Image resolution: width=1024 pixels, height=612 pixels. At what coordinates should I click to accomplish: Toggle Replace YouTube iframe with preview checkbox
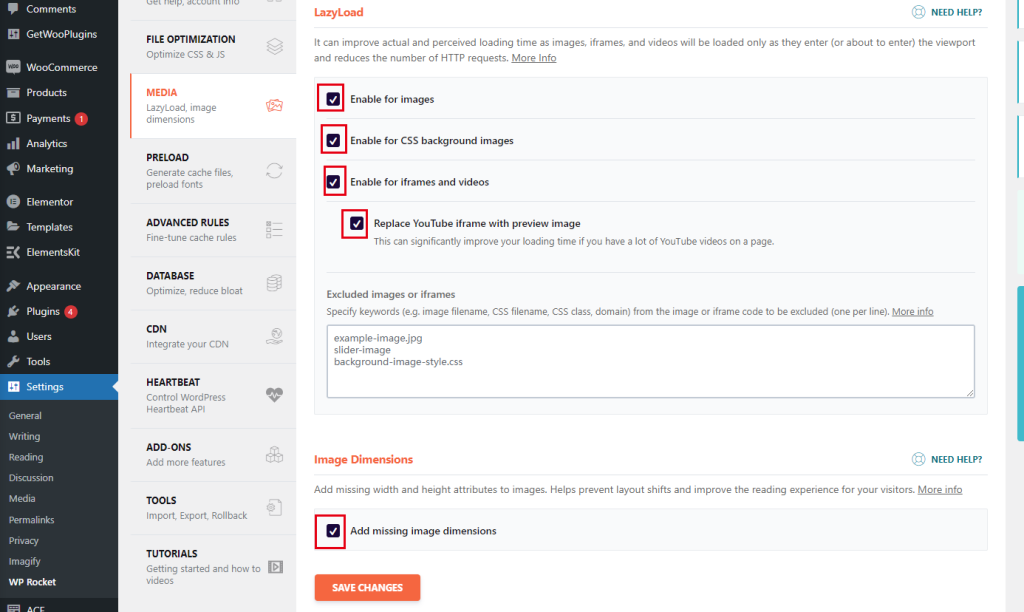[x=357, y=223]
